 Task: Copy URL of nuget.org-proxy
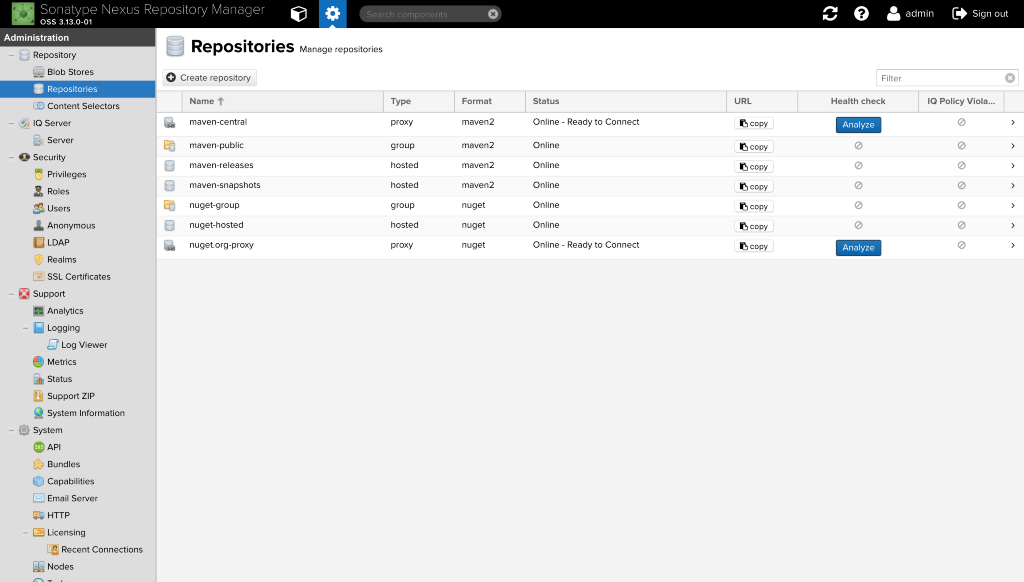(754, 246)
